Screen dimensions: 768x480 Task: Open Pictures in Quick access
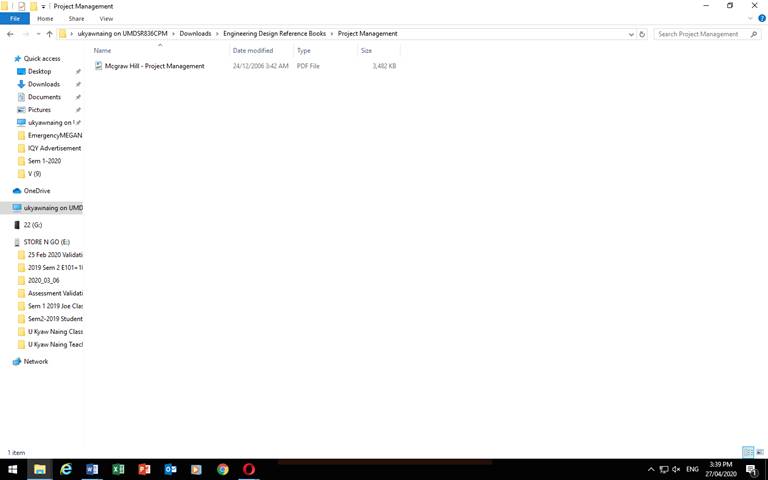pos(39,110)
